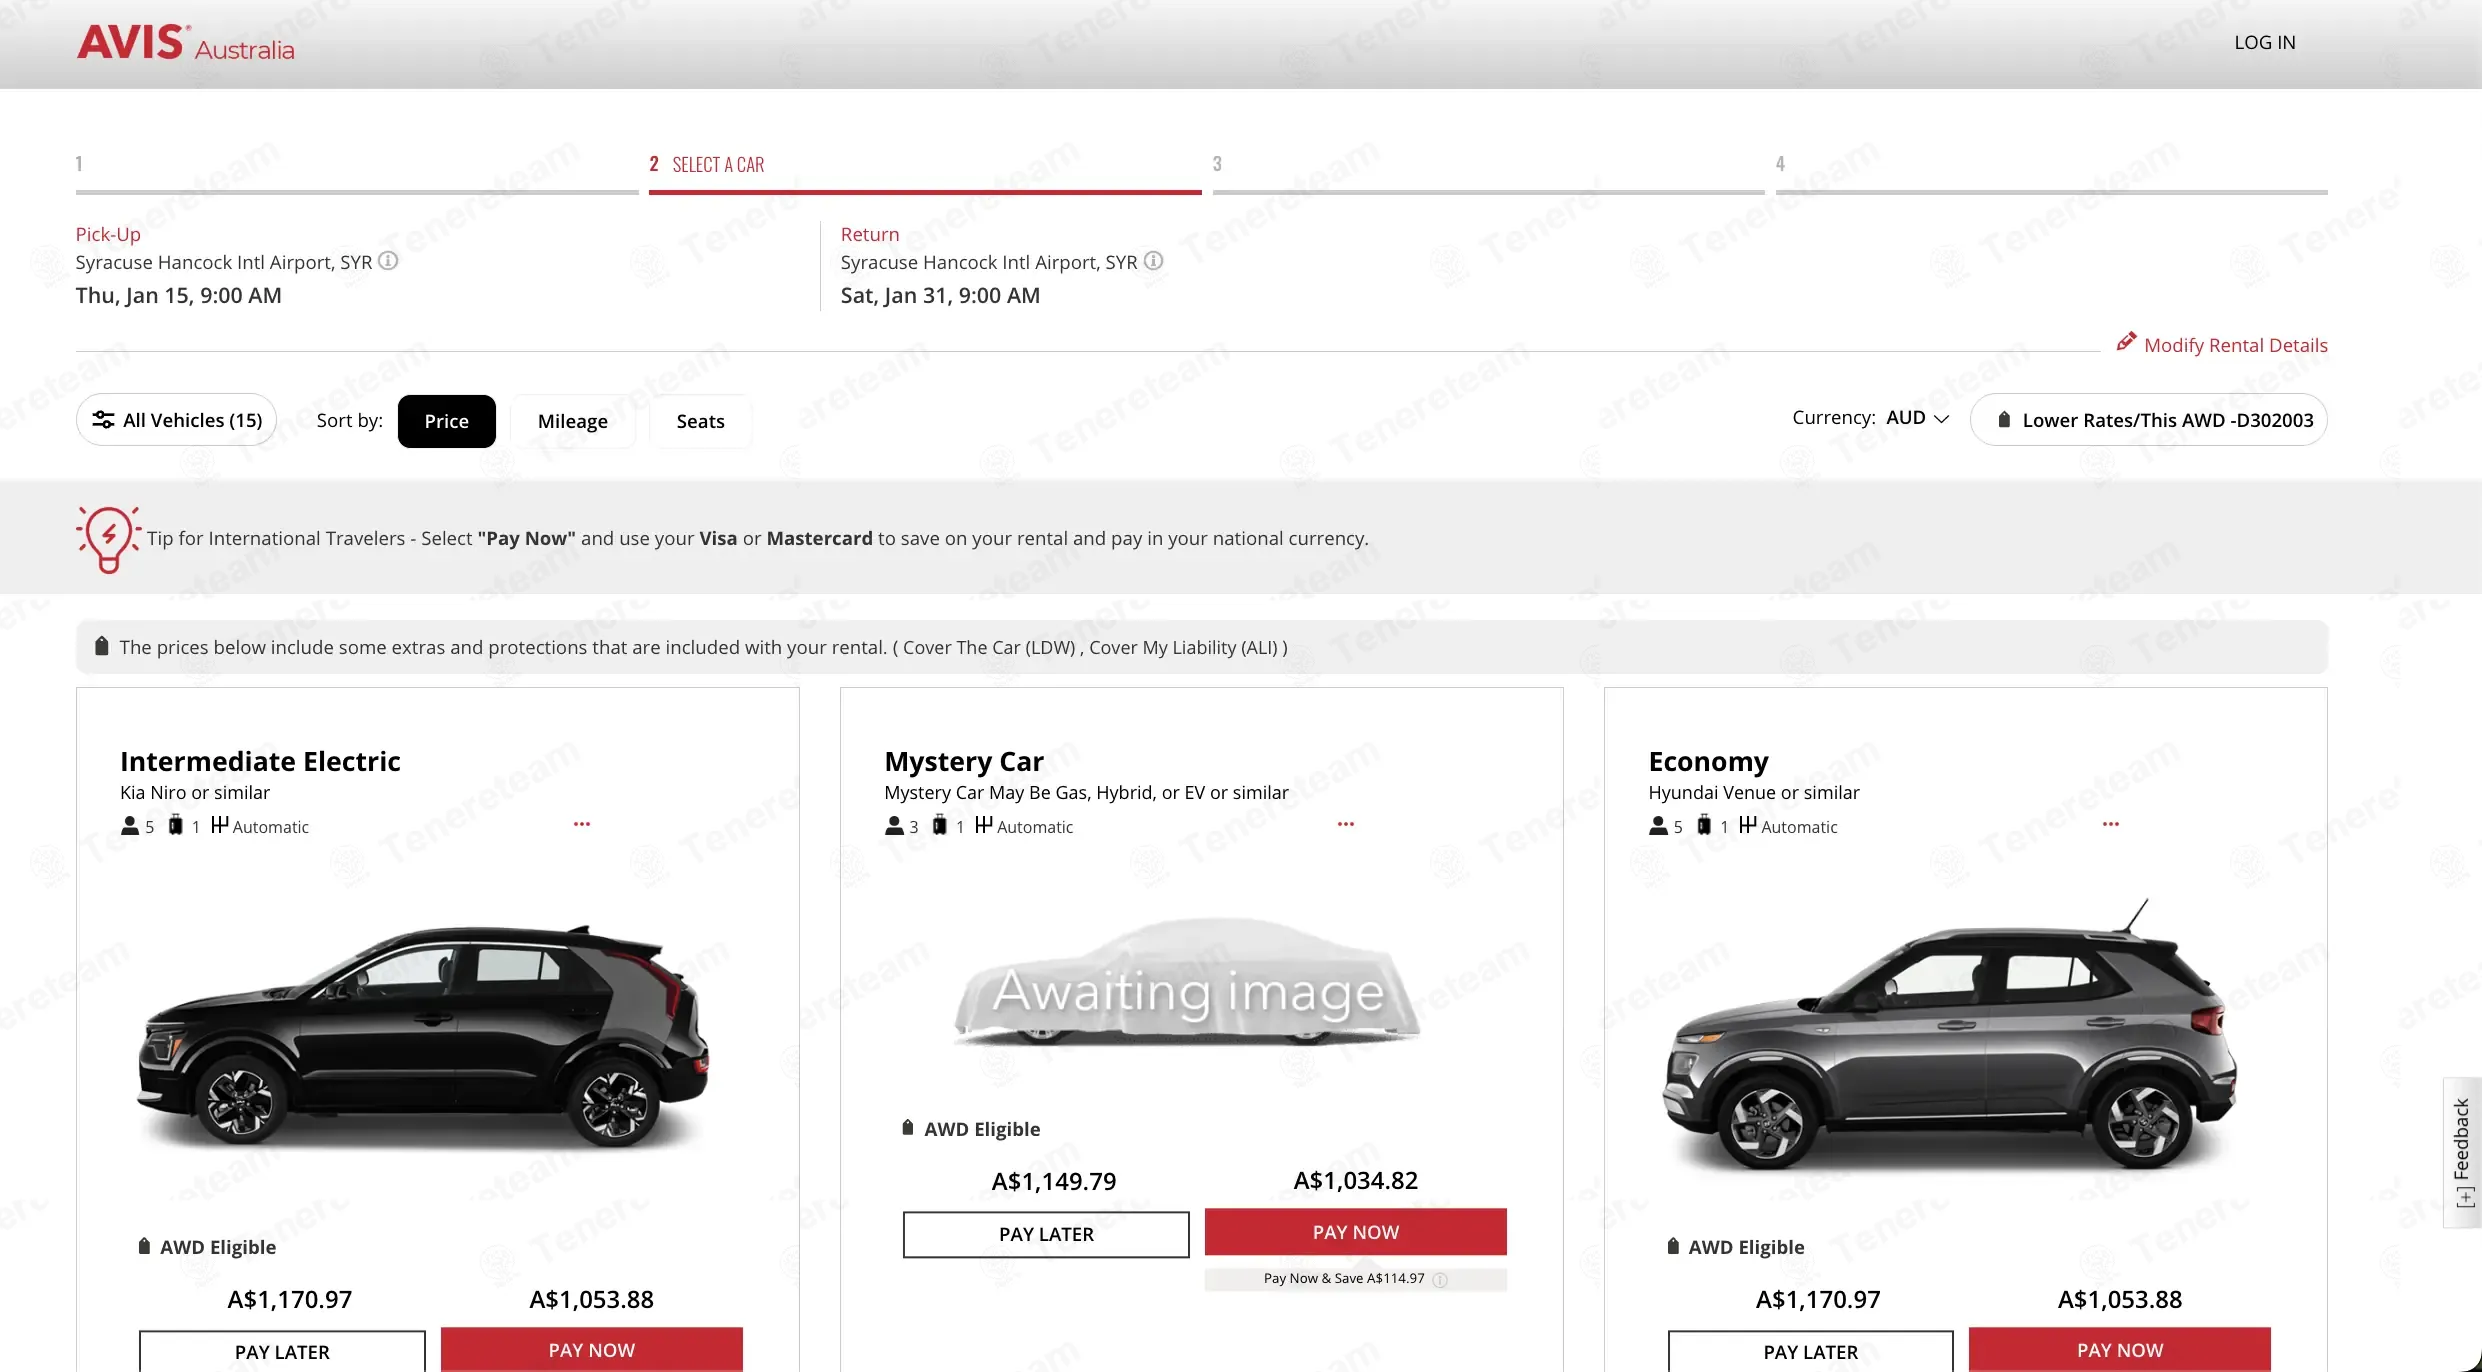2482x1372 pixels.
Task: Click the Pay Now savings info icon
Action: 1440,1279
